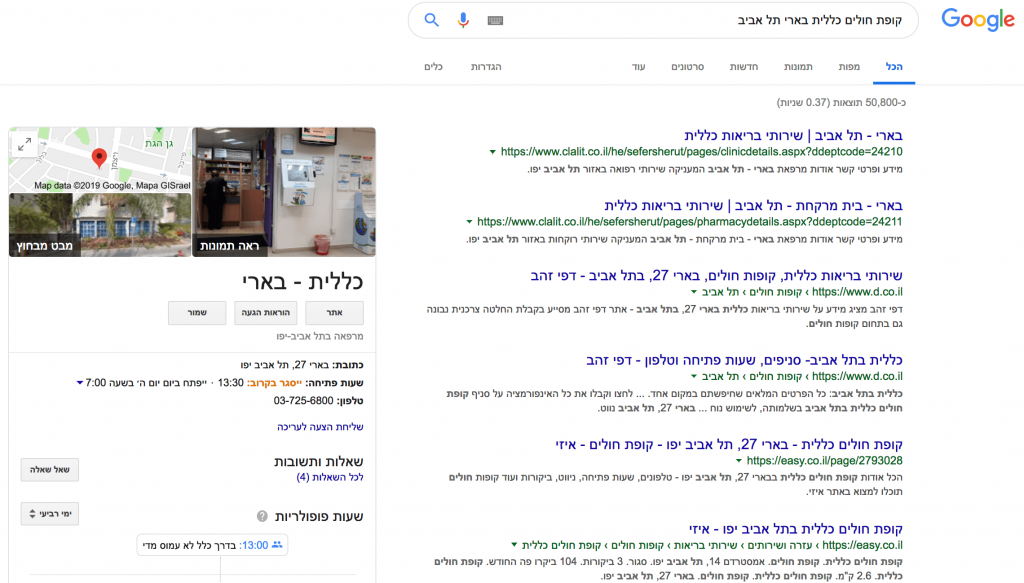
Task: Open result קופת חולים כללית בתל אביב יפו - איזי
Action: click(x=795, y=528)
